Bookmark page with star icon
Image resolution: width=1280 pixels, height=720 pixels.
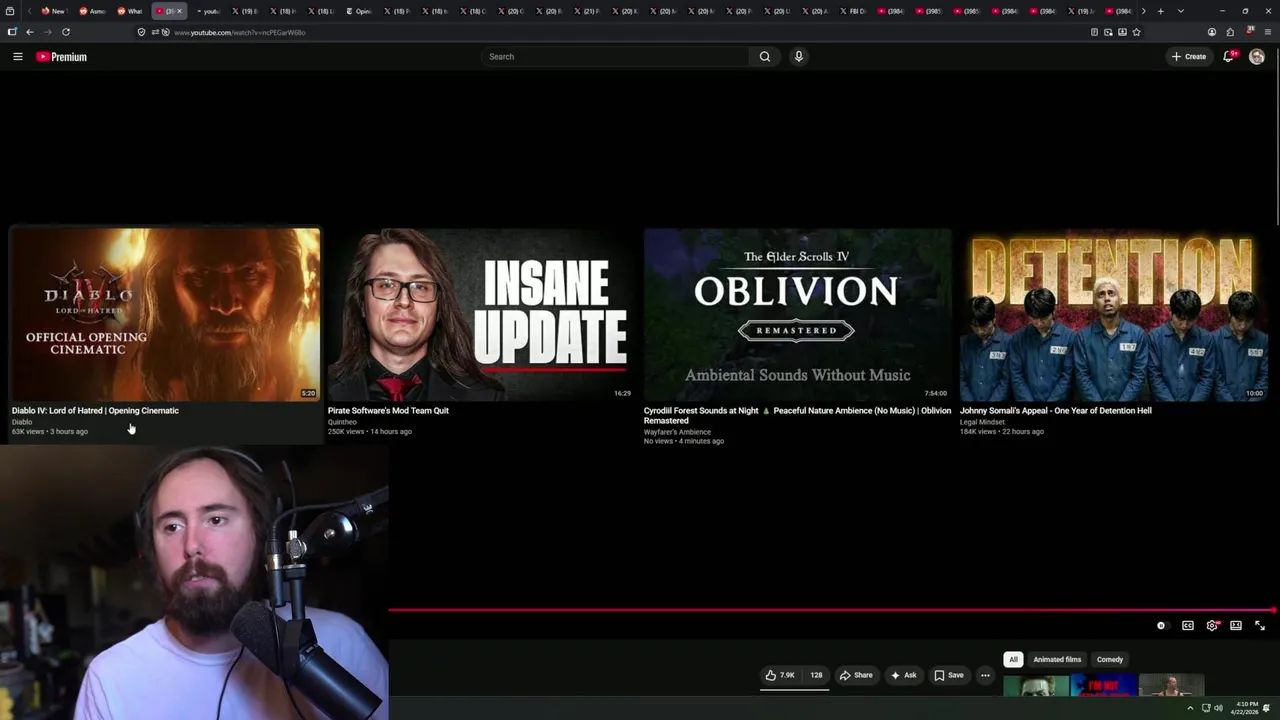(1136, 32)
